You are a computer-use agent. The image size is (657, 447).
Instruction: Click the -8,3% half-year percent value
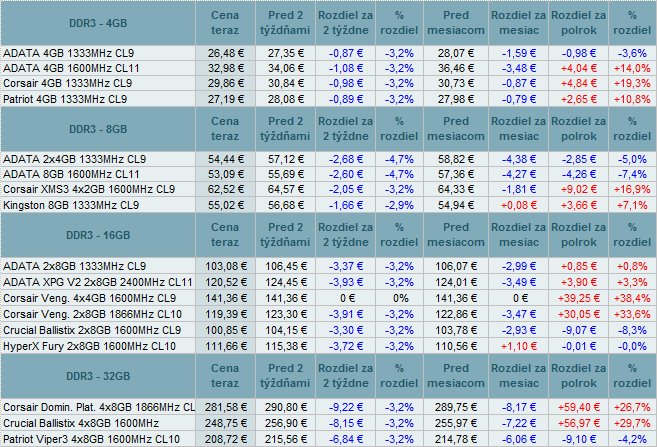[x=632, y=330]
